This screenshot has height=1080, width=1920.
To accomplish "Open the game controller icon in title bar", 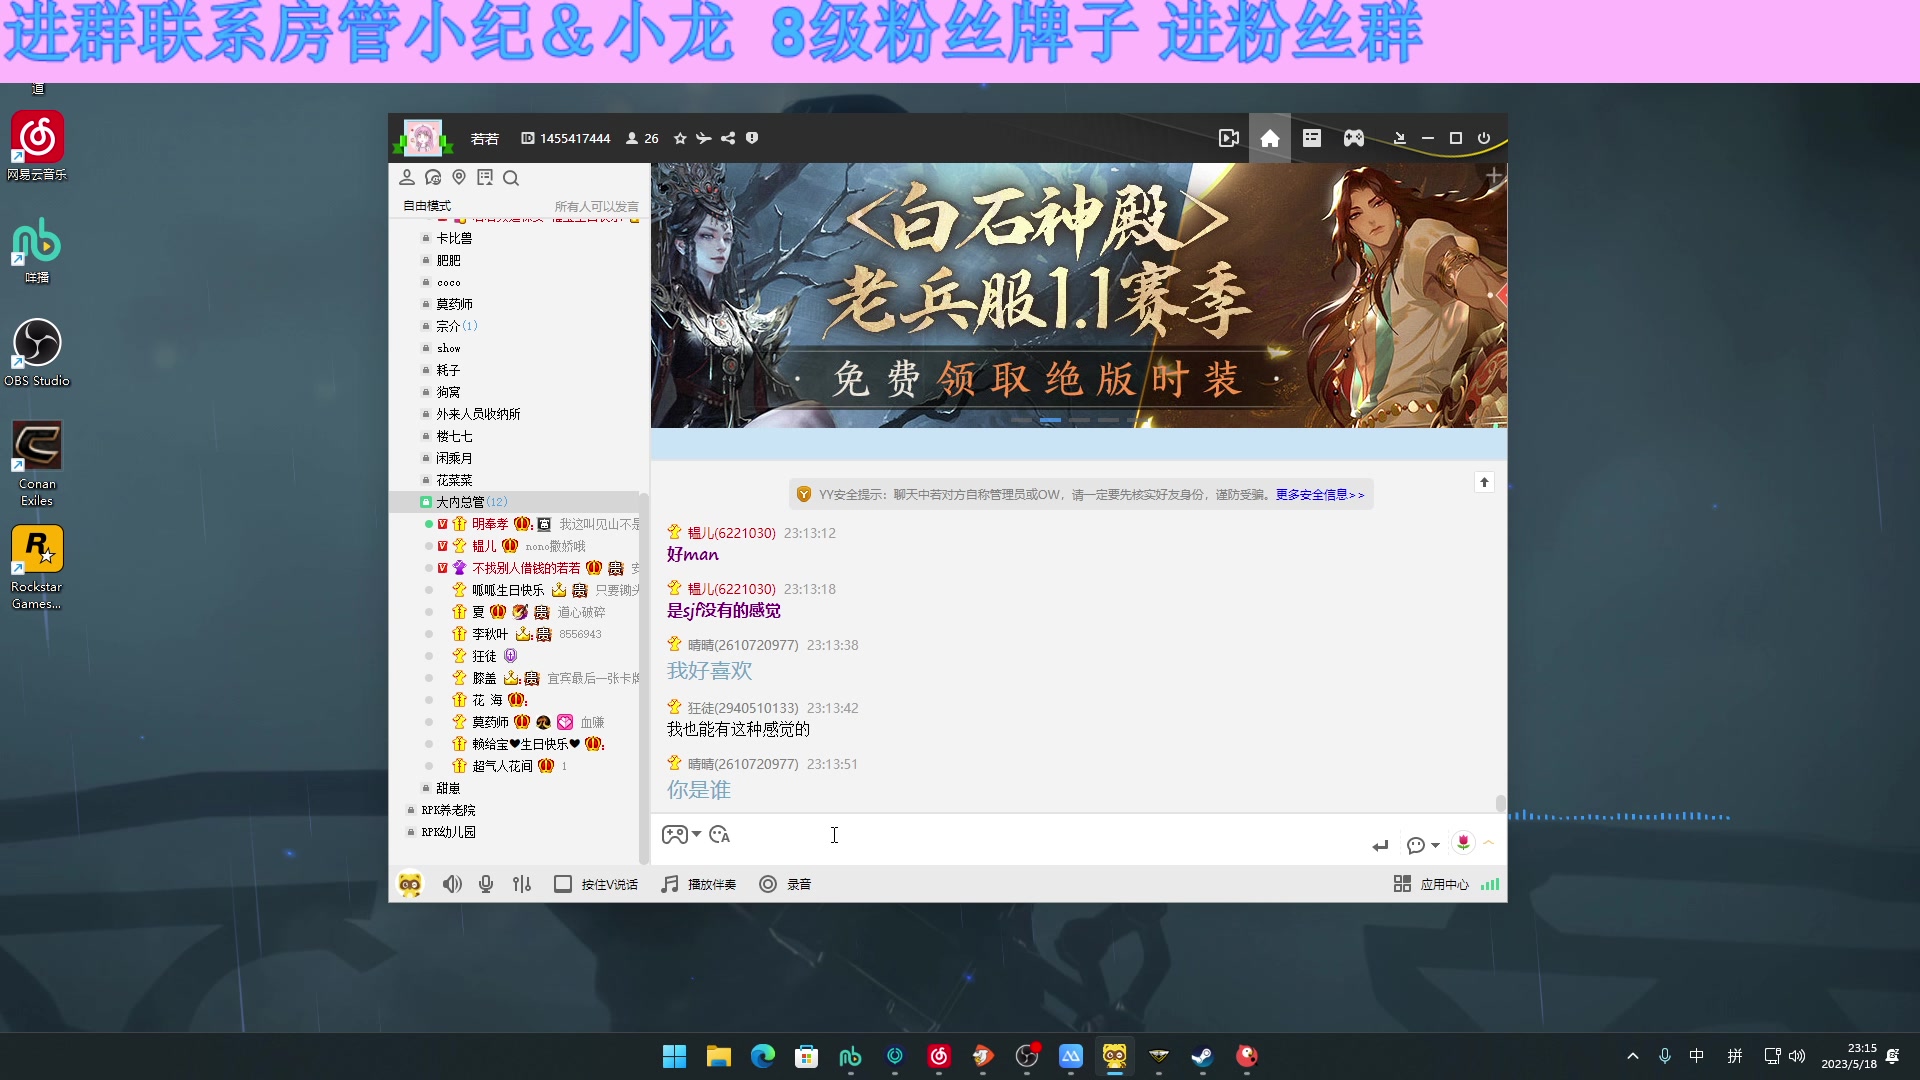I will click(1354, 138).
